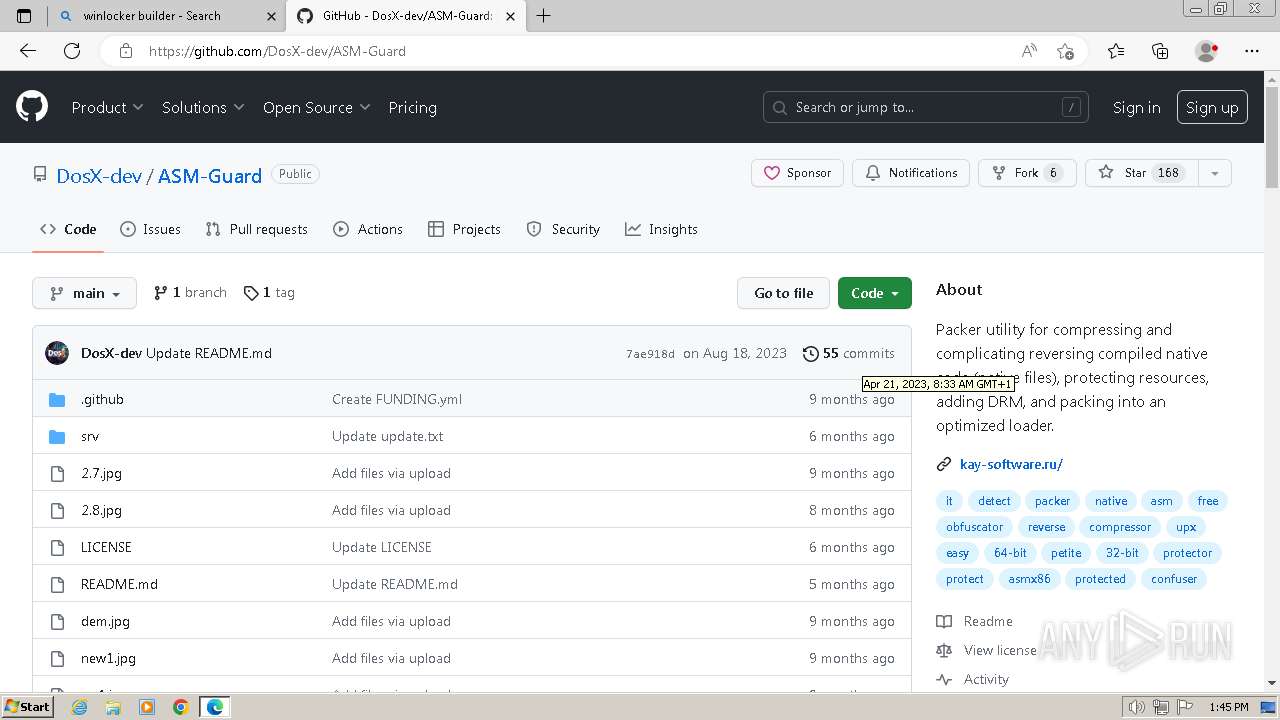Screen dimensions: 1280x720
Task: Click DosX-dev avatar in commit row
Action: coord(57,353)
